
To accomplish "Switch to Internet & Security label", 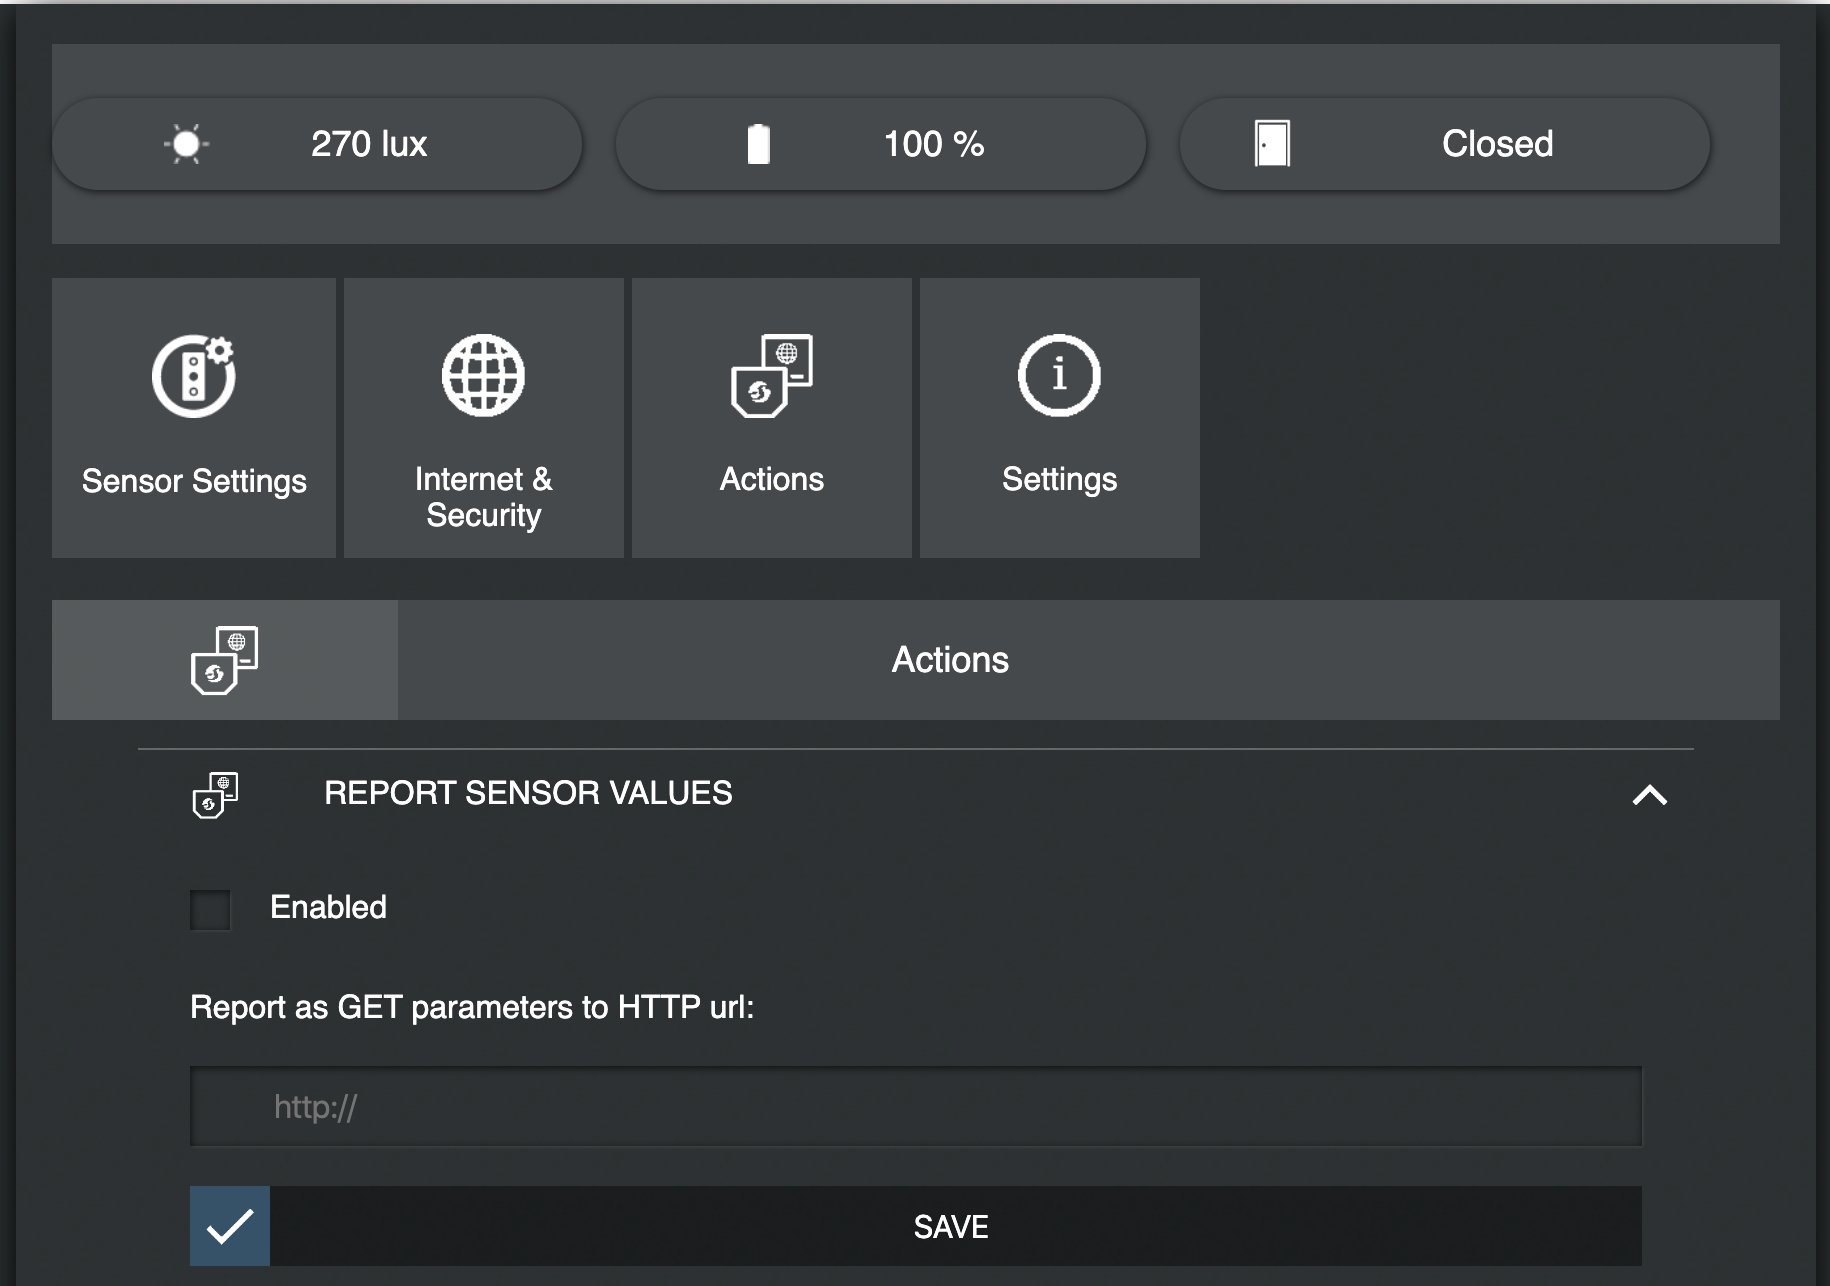I will (x=483, y=497).
